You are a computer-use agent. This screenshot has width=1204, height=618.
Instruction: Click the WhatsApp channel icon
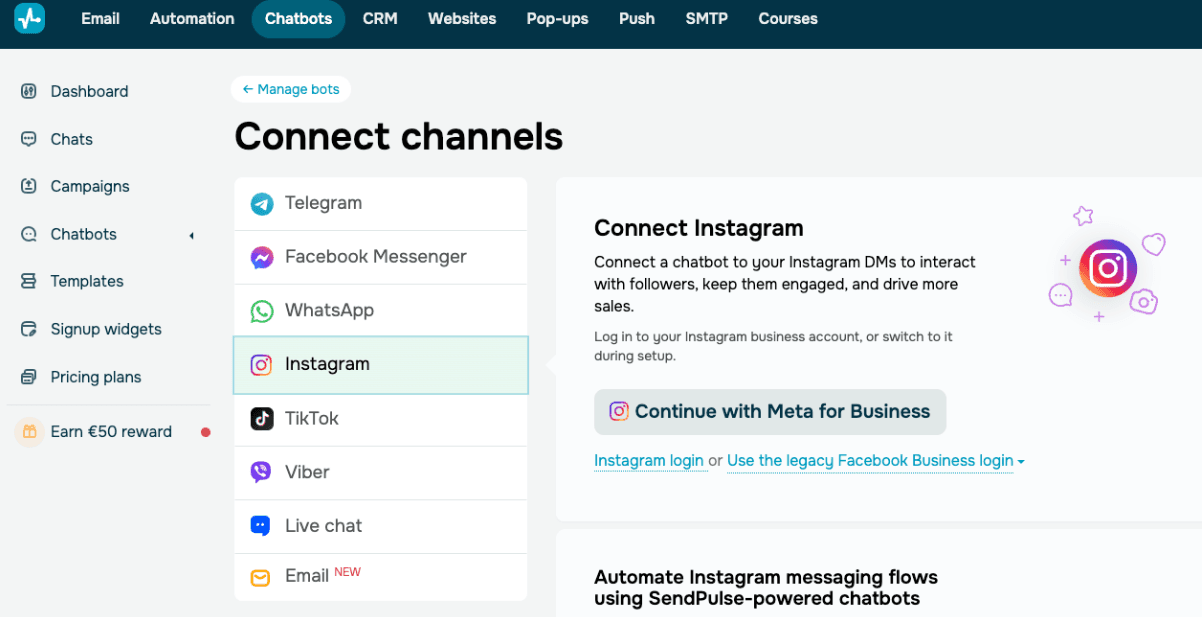(262, 311)
